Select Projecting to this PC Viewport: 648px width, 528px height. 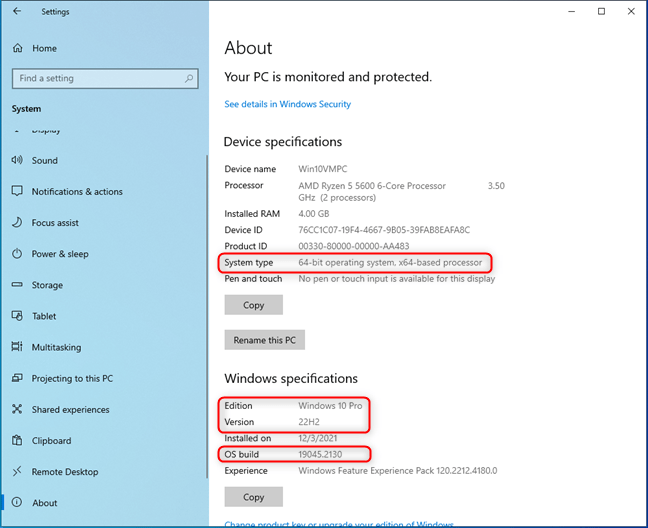click(x=72, y=378)
